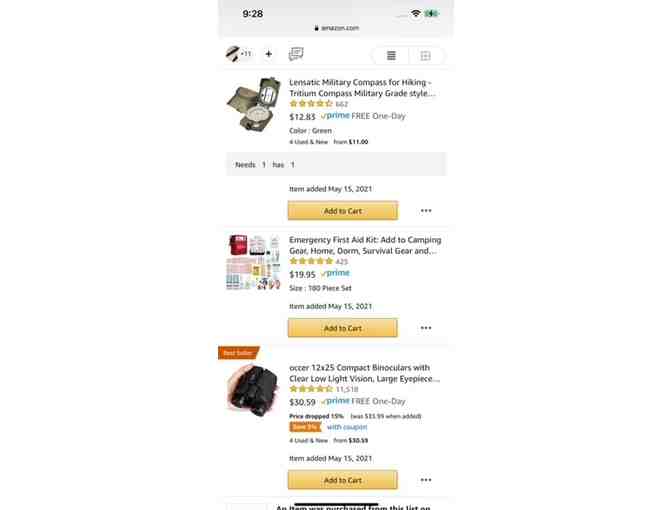The image size is (672, 510).
Task: Tap the amazon.com address bar
Action: pos(336,28)
